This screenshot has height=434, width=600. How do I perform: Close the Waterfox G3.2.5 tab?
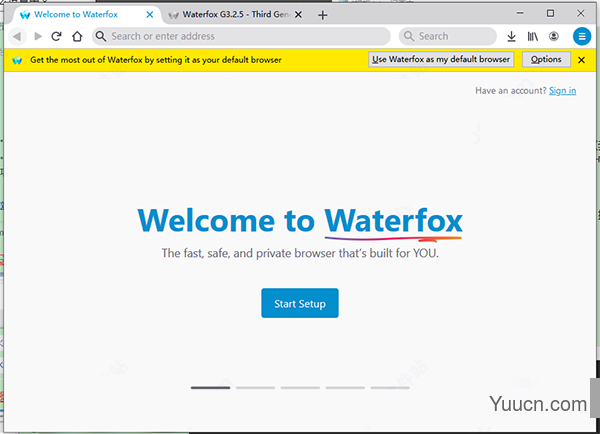tap(298, 15)
